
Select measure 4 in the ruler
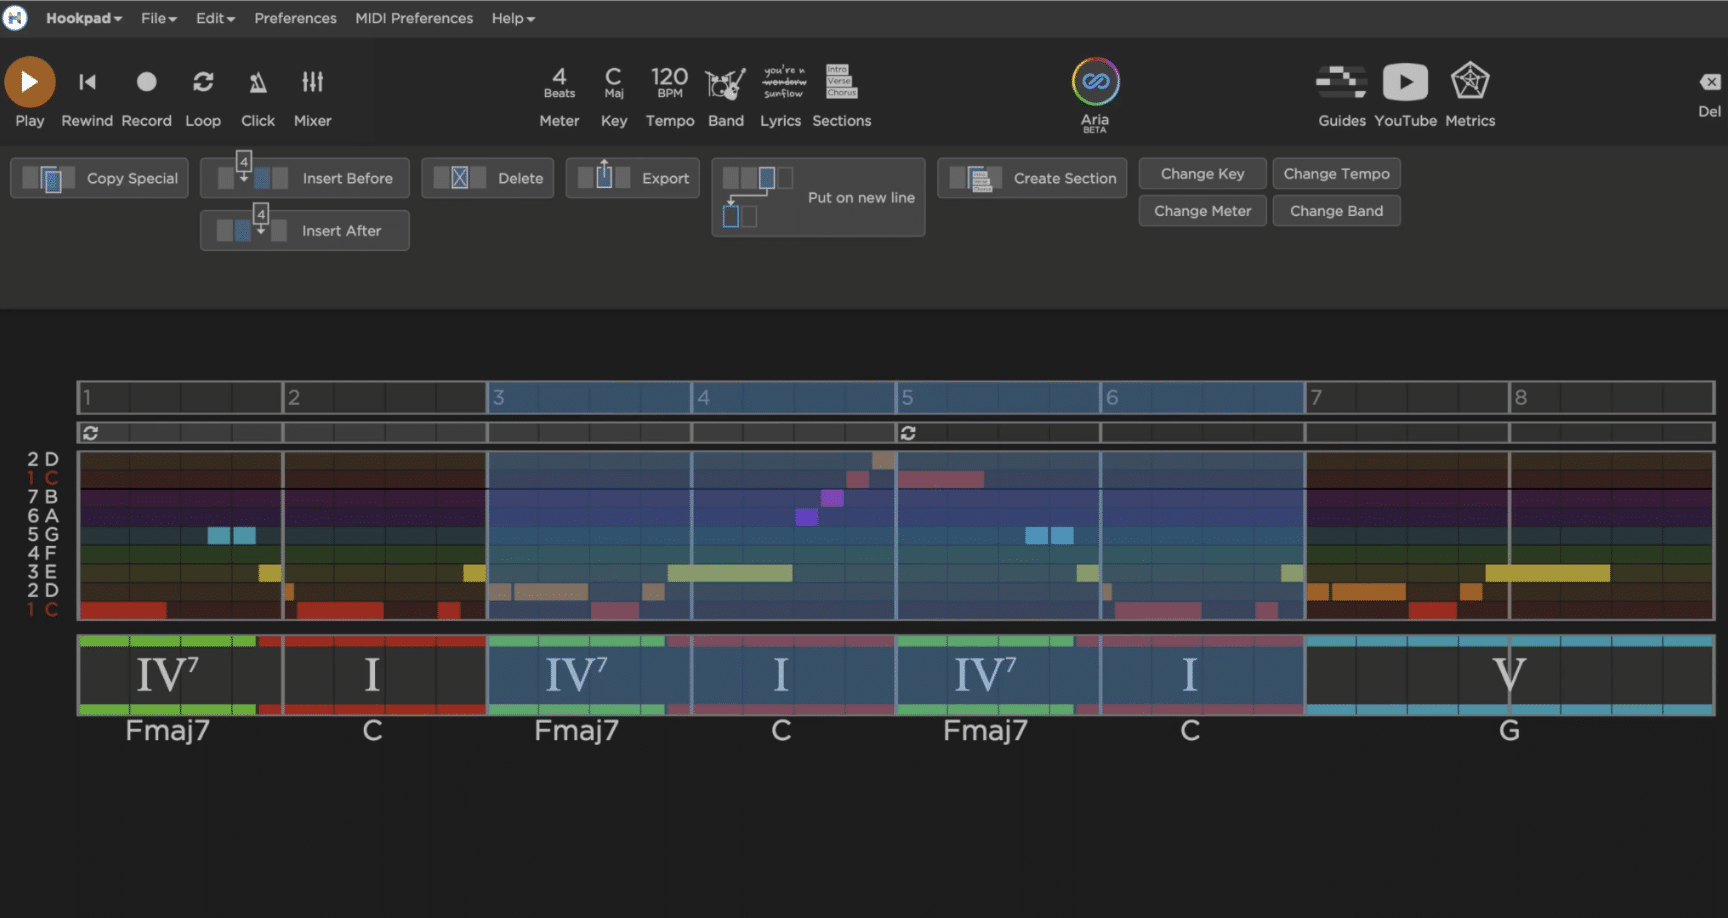click(794, 397)
